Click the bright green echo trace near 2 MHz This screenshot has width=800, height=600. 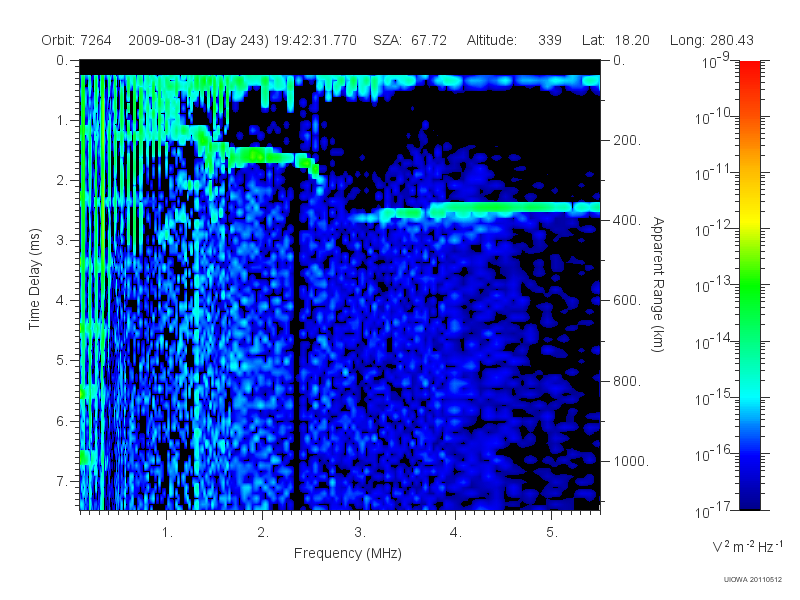261,155
